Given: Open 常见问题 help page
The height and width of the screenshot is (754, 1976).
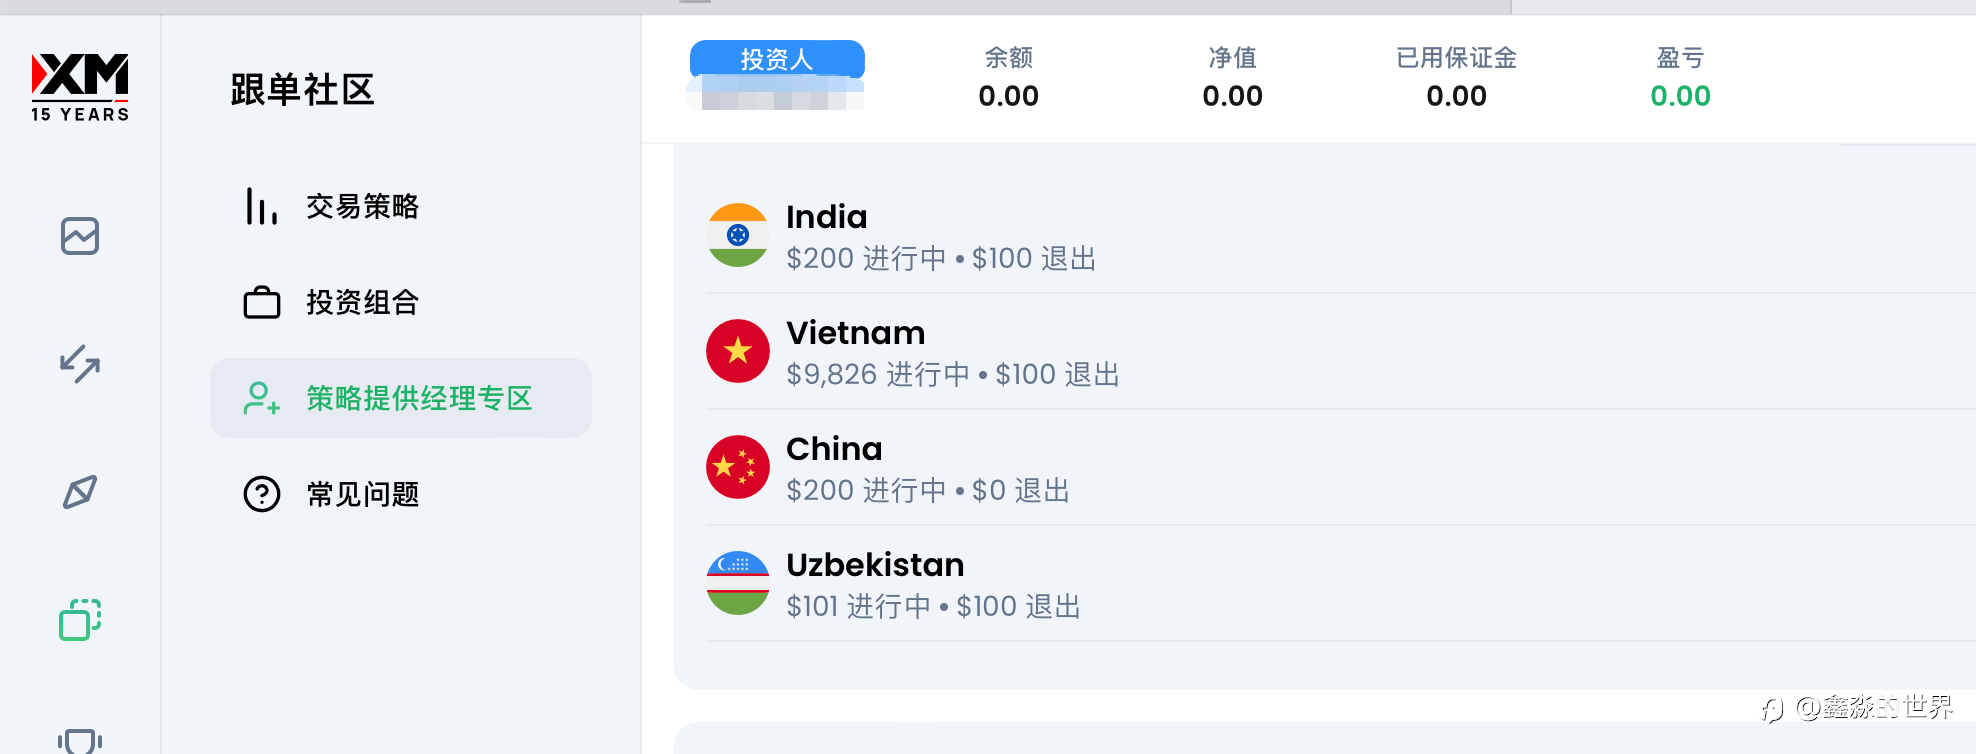Looking at the screenshot, I should click(362, 494).
